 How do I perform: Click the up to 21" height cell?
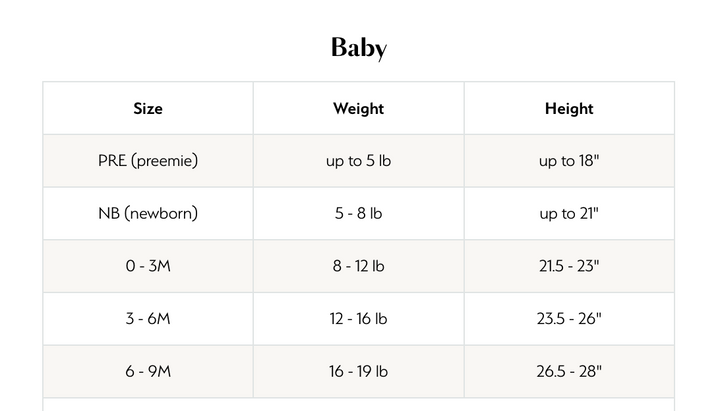click(x=569, y=214)
